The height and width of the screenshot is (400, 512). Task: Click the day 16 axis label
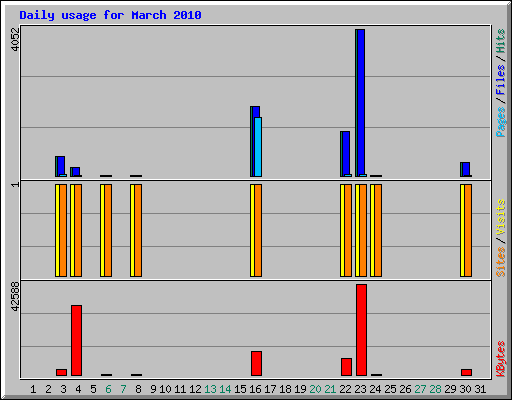pos(255,389)
